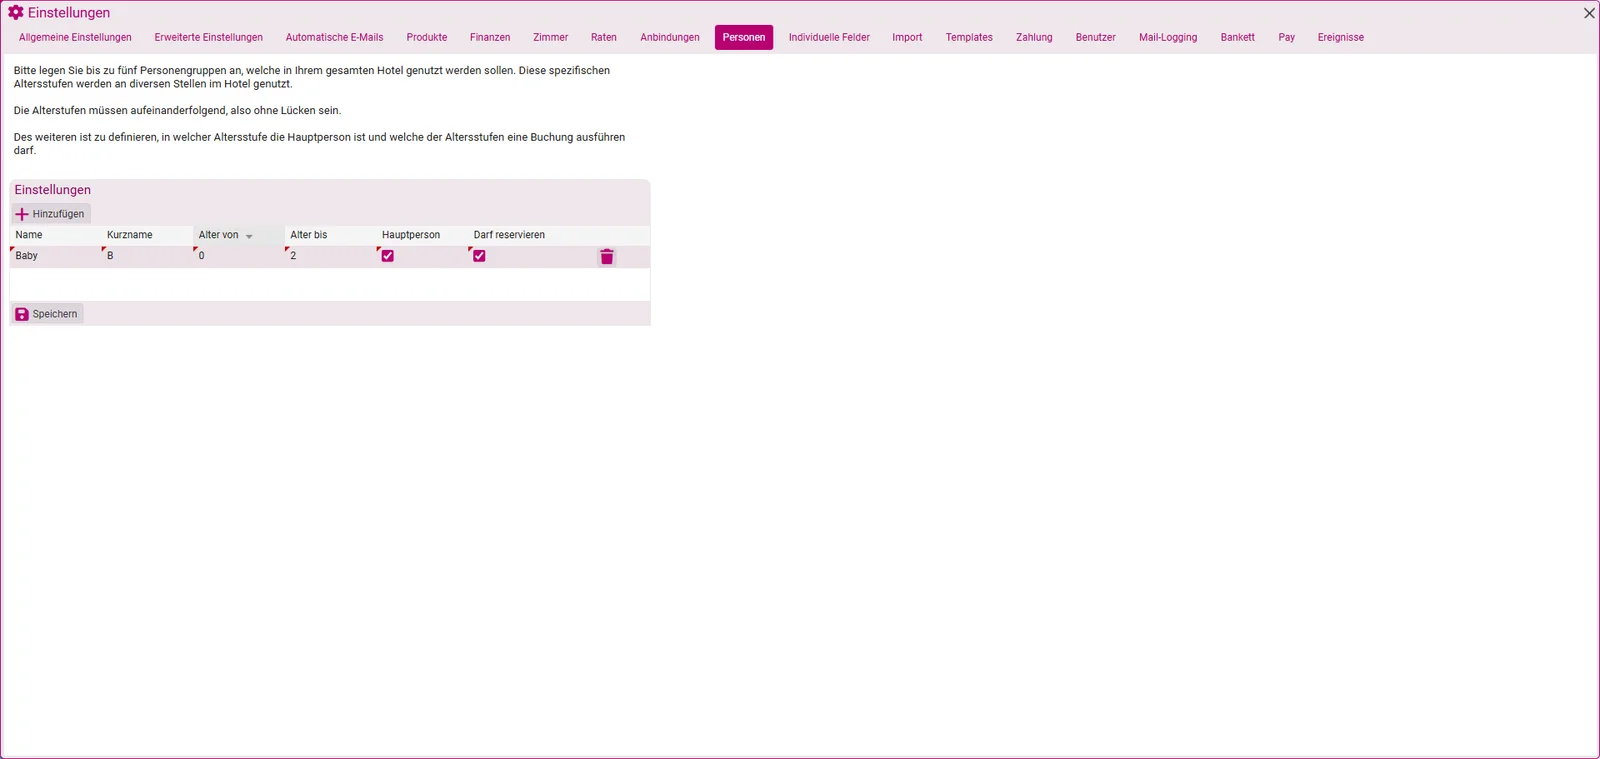Switch to Erweiterte Einstellungen tab
Image resolution: width=1600 pixels, height=759 pixels.
pos(209,38)
